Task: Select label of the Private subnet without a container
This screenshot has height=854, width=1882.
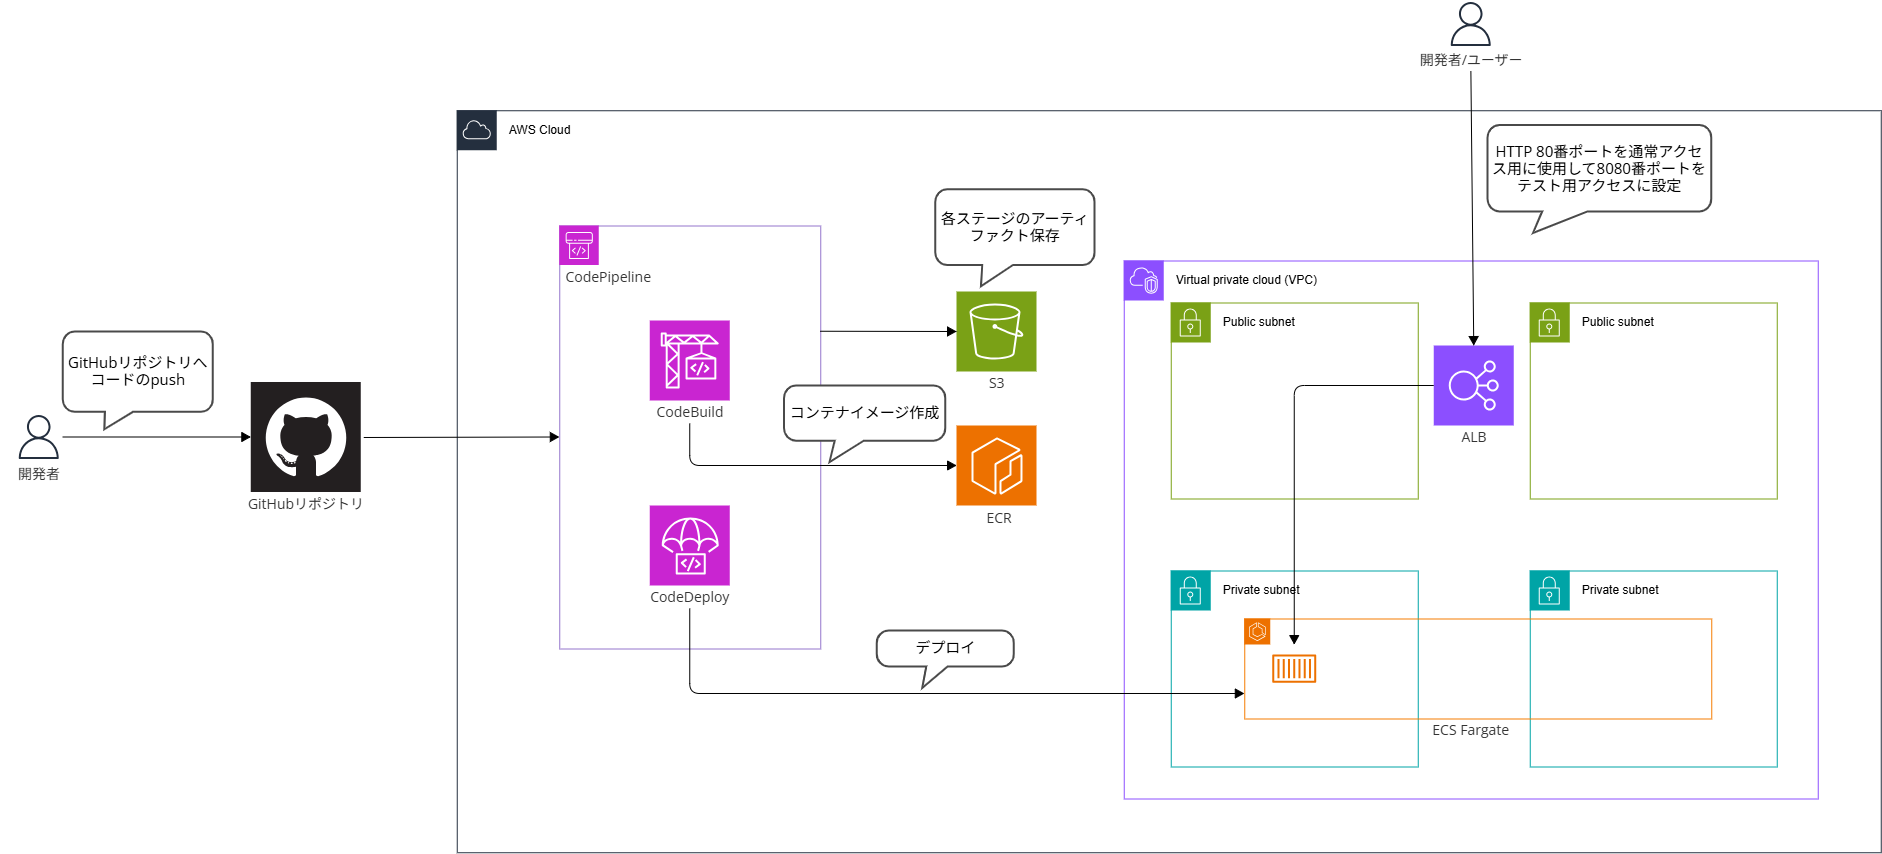Action: 1620,590
